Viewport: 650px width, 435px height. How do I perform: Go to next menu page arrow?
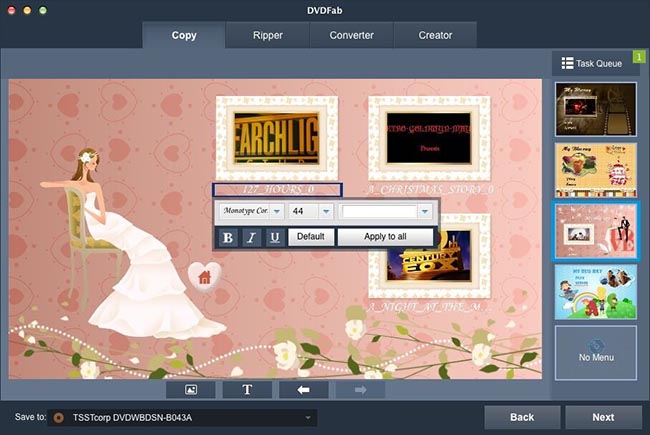coord(360,389)
